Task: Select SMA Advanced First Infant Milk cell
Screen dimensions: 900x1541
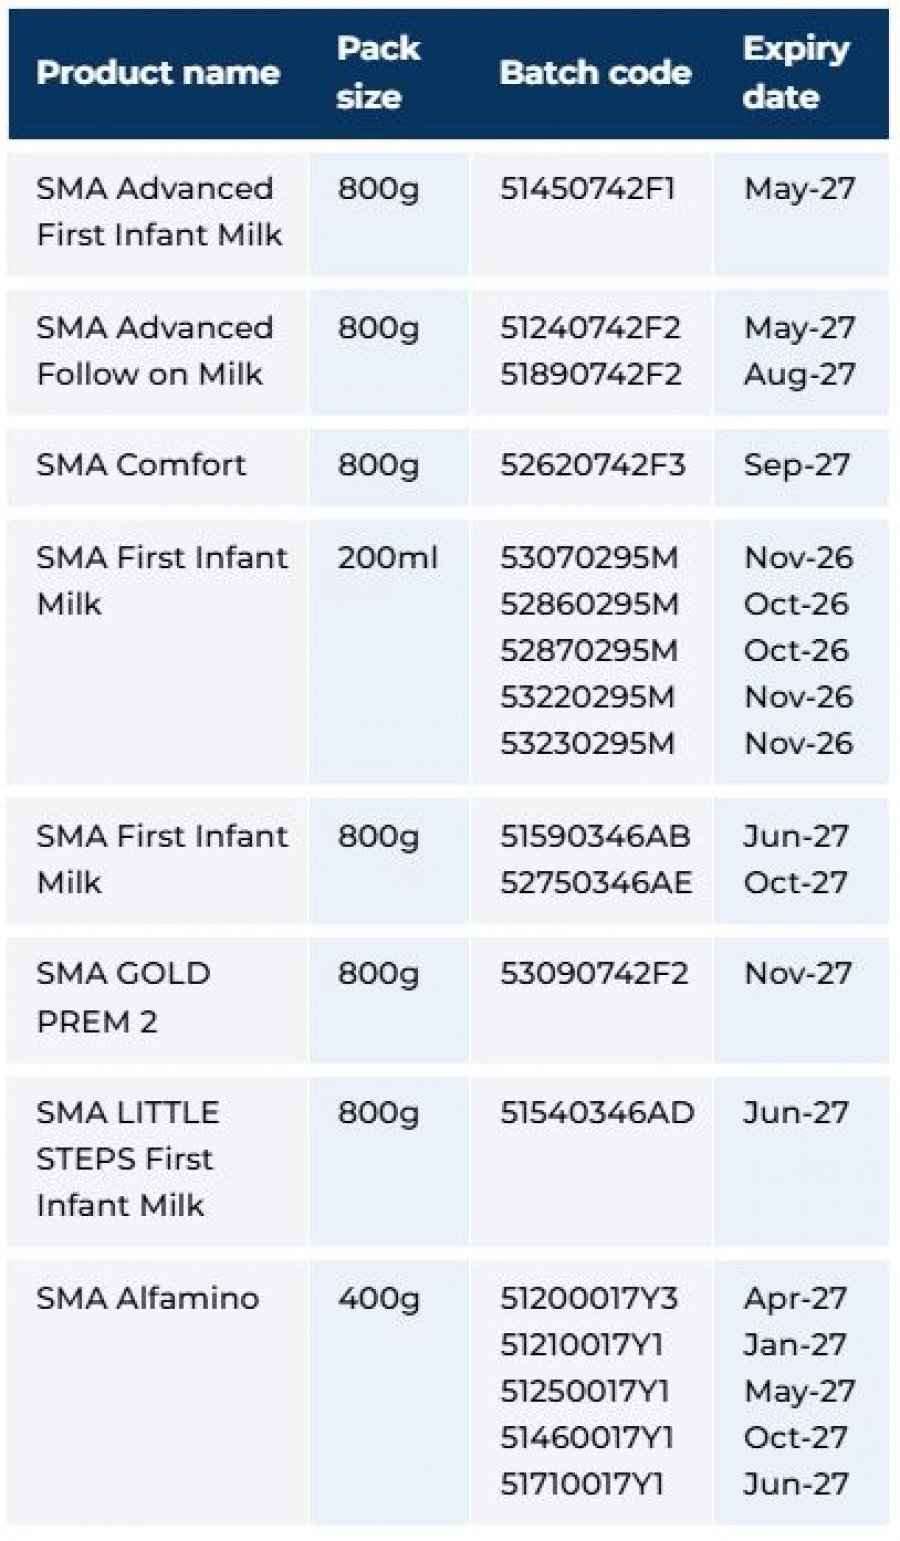Action: point(159,211)
